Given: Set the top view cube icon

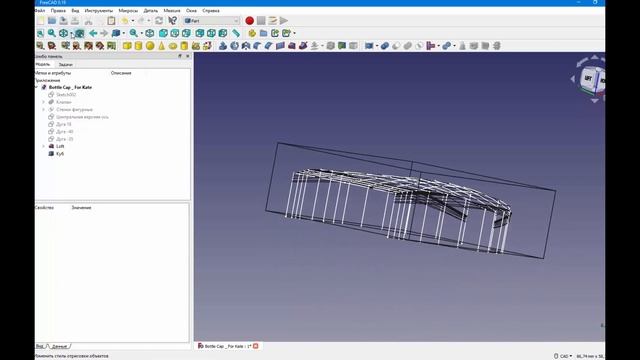Looking at the screenshot, I should (175, 33).
